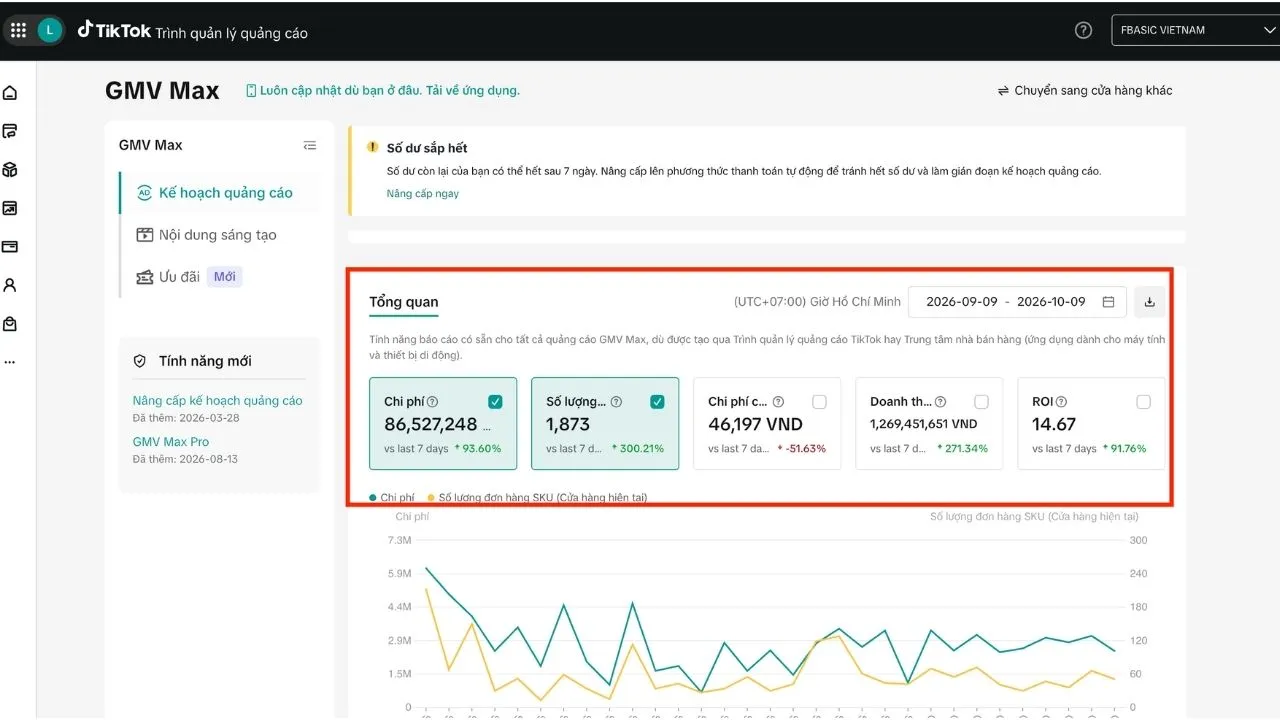Image resolution: width=1280 pixels, height=720 pixels.
Task: Click the 46,197 VND cost value
Action: (756, 424)
